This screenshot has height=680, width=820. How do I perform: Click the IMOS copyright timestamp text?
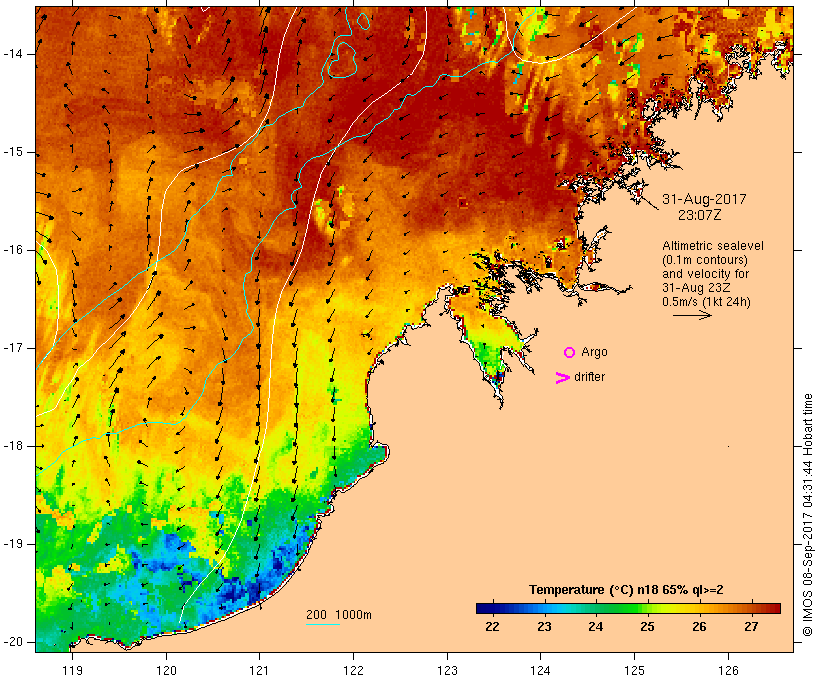[808, 515]
